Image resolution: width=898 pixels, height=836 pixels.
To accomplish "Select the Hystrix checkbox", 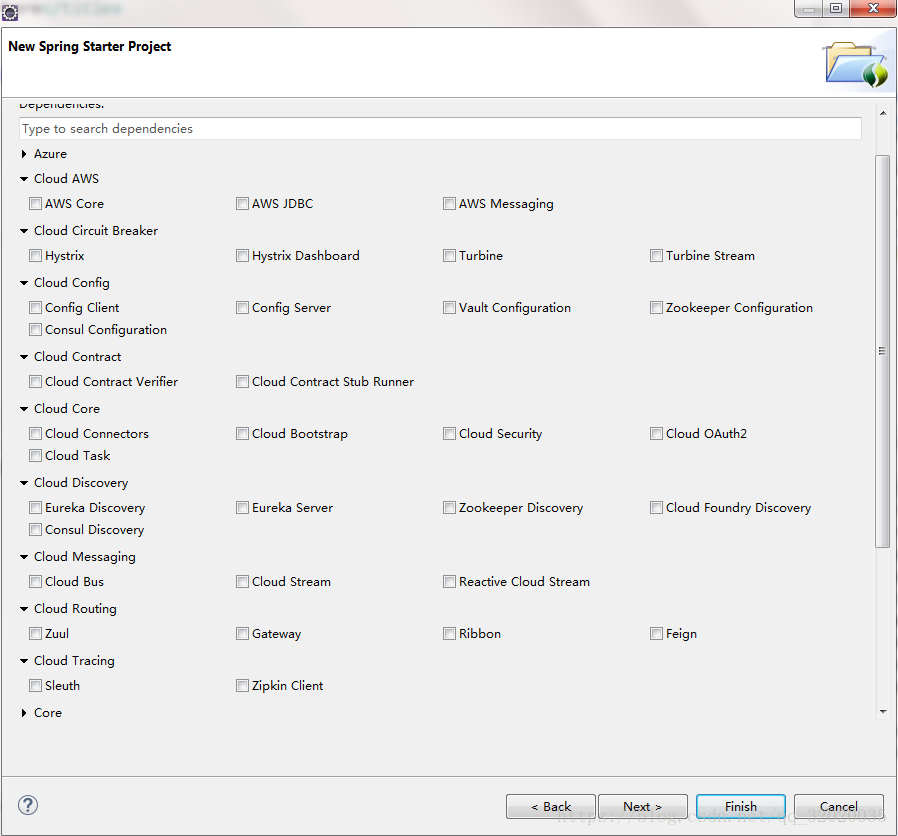I will [36, 255].
